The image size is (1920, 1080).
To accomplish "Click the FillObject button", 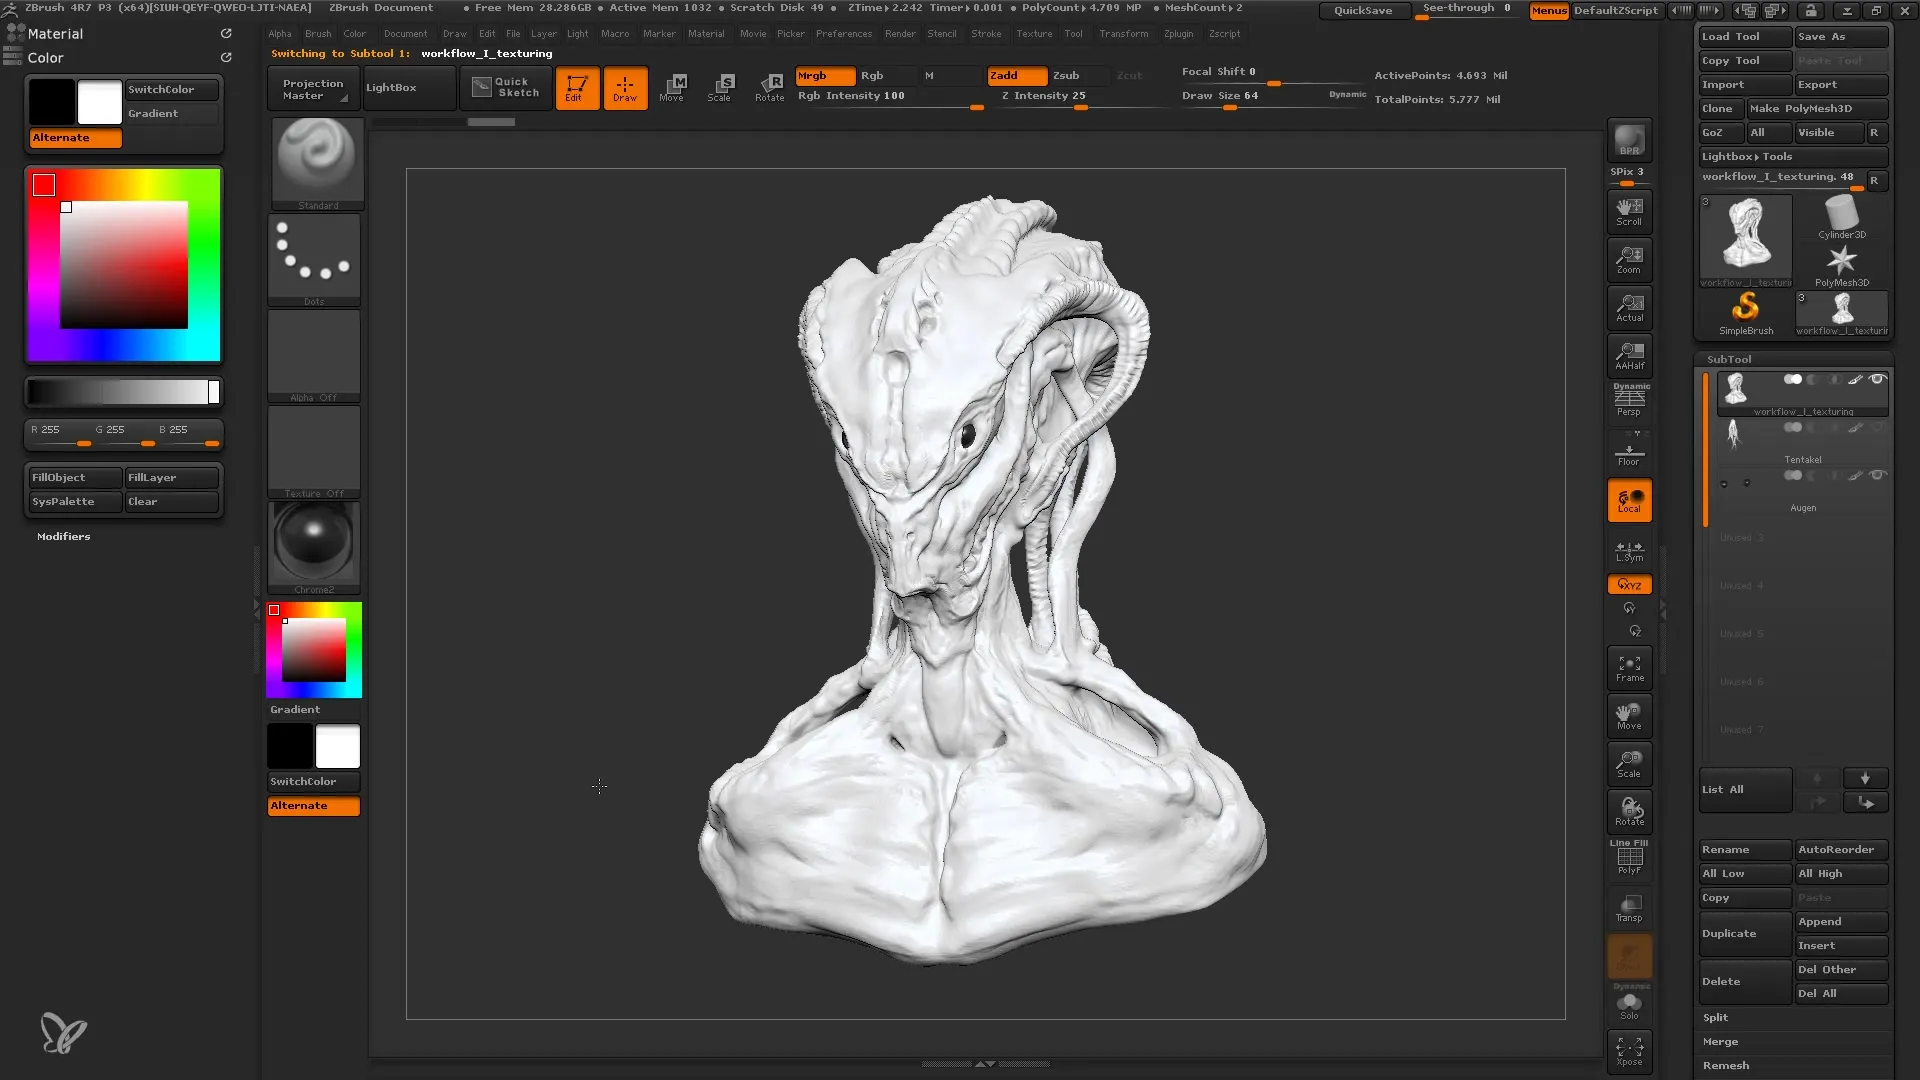I will point(75,478).
